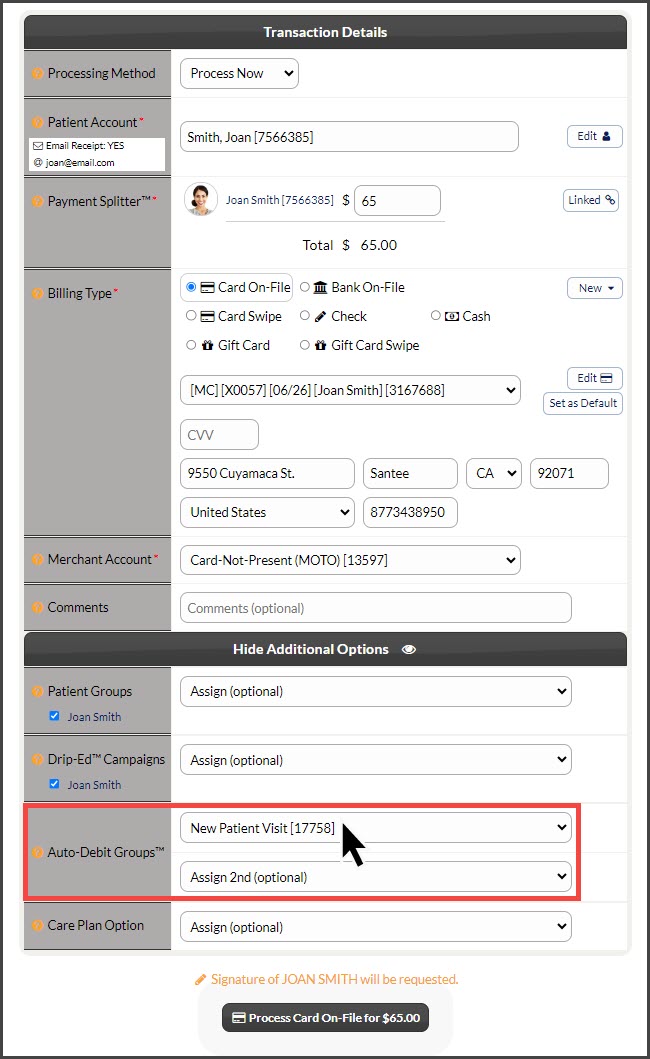Click Joan Smith's profile photo
Image resolution: width=650 pixels, height=1059 pixels.
click(201, 199)
